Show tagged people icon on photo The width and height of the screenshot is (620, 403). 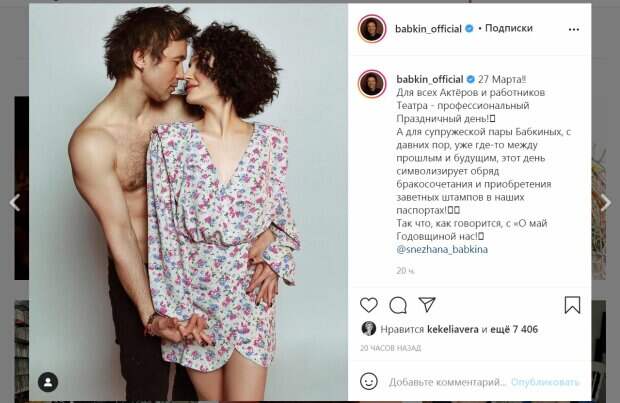point(48,382)
